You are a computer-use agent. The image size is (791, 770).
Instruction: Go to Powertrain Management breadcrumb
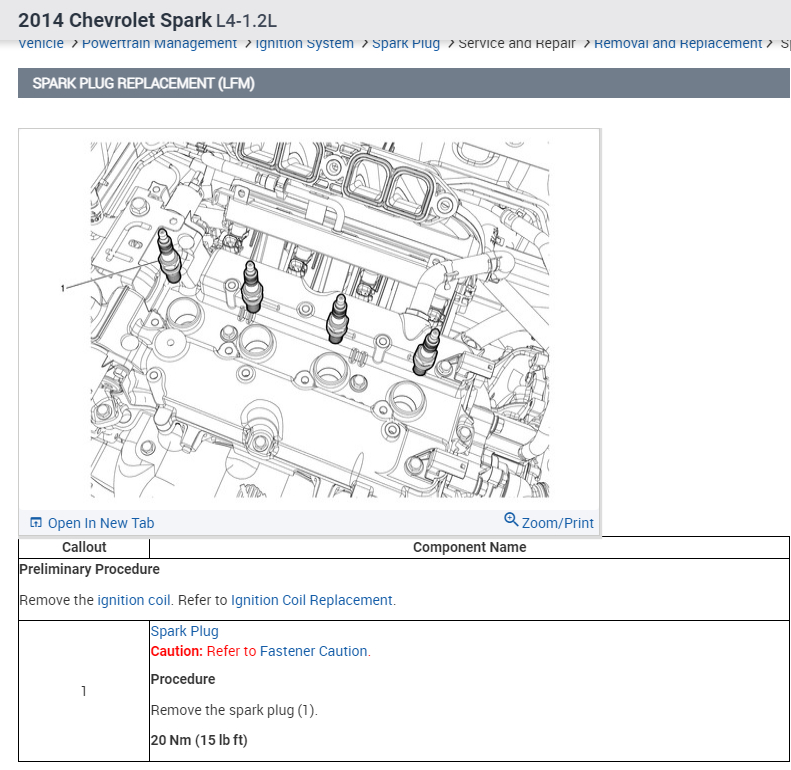click(x=159, y=43)
